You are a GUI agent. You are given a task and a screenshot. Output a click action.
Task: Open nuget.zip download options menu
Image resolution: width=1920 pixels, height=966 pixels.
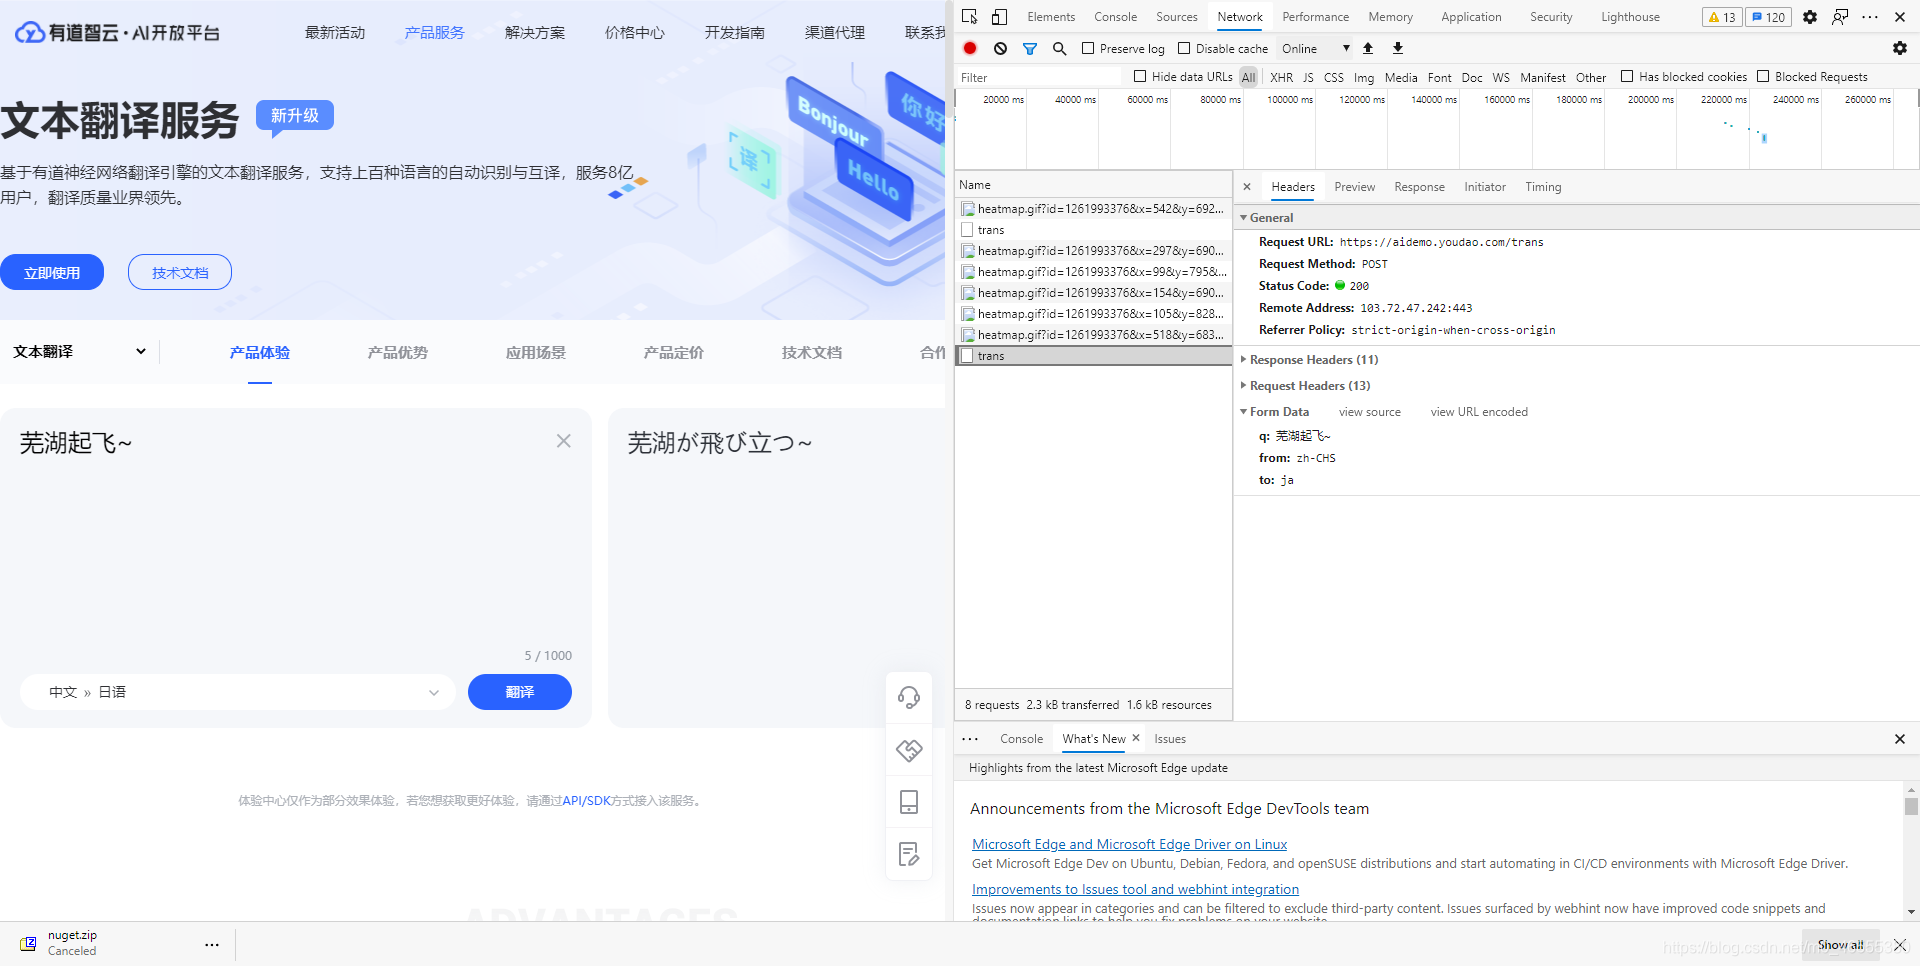pyautogui.click(x=212, y=944)
